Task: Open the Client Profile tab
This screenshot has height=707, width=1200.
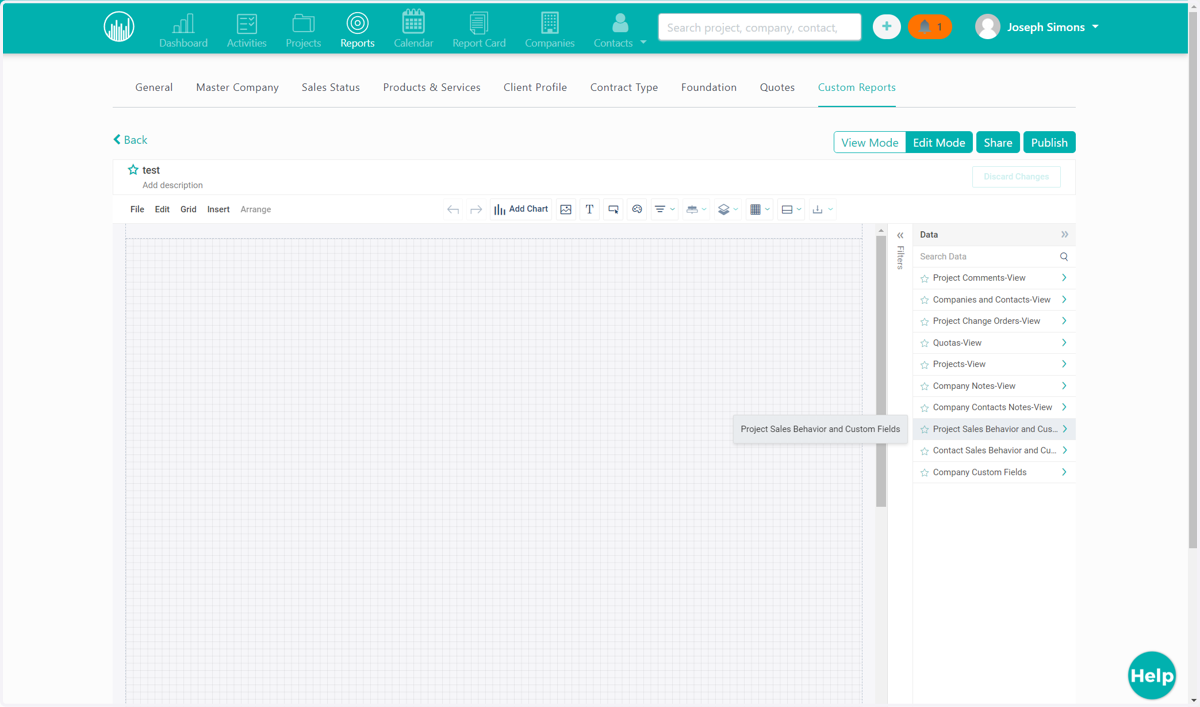Action: [535, 87]
